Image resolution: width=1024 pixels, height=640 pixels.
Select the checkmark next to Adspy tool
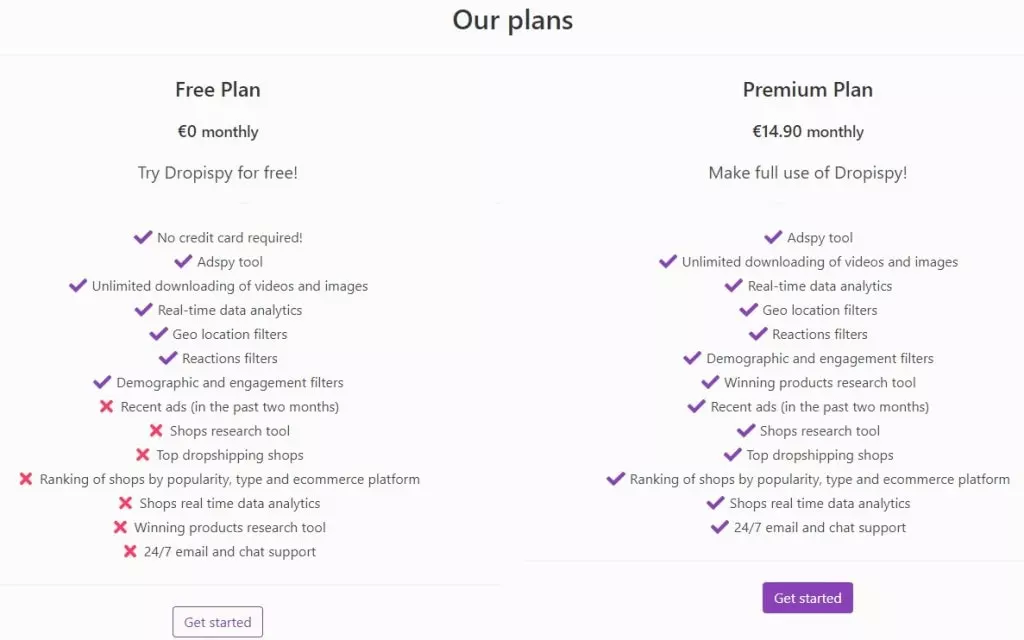coord(182,261)
